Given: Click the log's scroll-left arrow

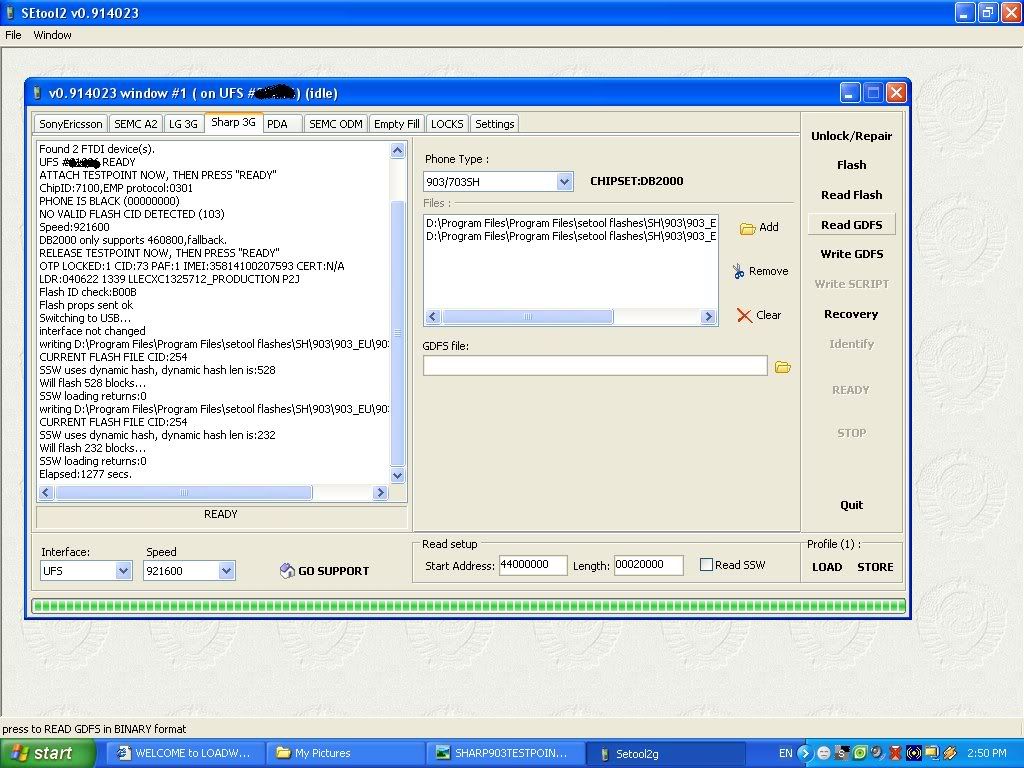Looking at the screenshot, I should tap(46, 492).
